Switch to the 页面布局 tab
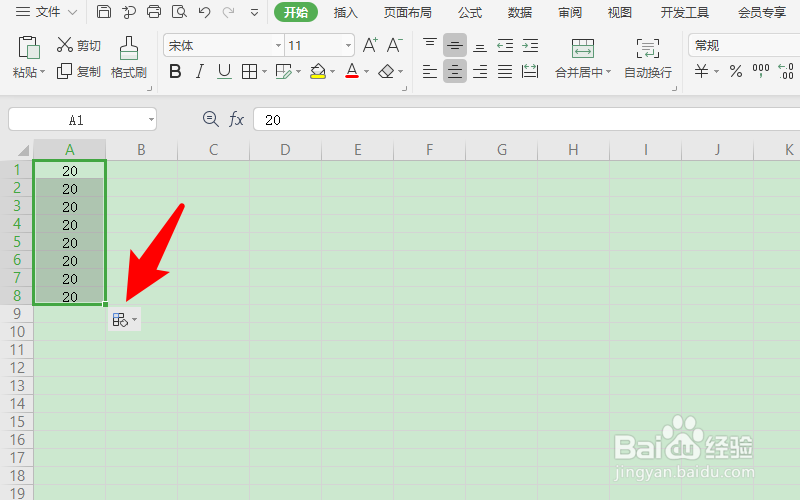Viewport: 800px width, 500px height. coord(408,12)
